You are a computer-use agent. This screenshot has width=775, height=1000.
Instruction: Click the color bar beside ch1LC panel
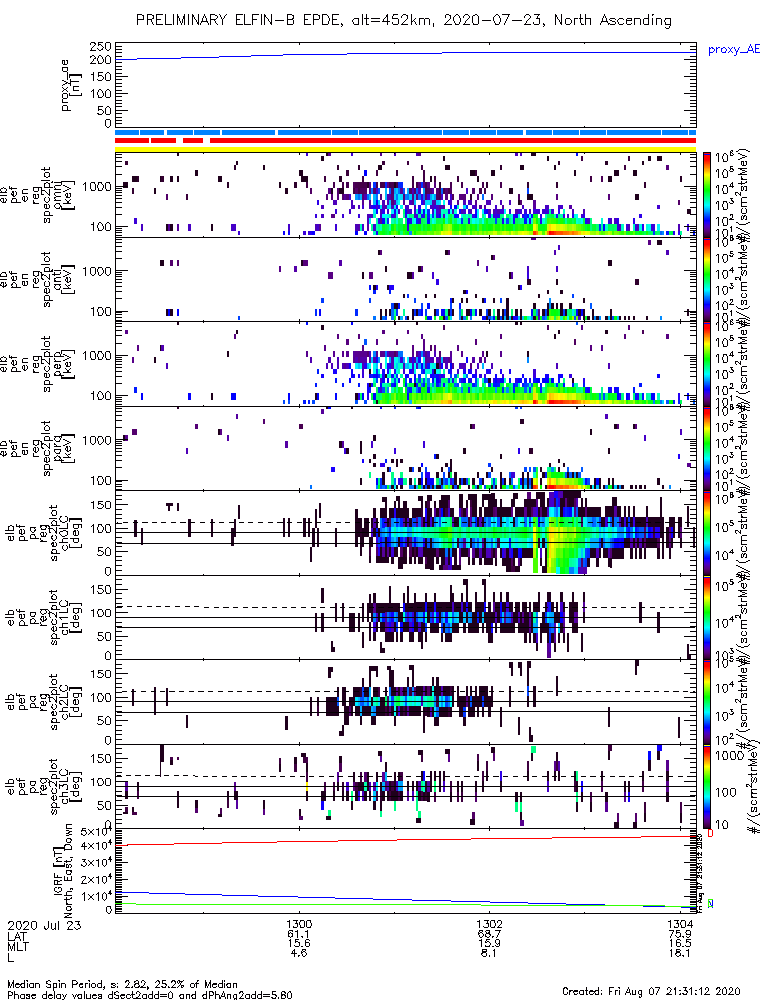coord(707,617)
